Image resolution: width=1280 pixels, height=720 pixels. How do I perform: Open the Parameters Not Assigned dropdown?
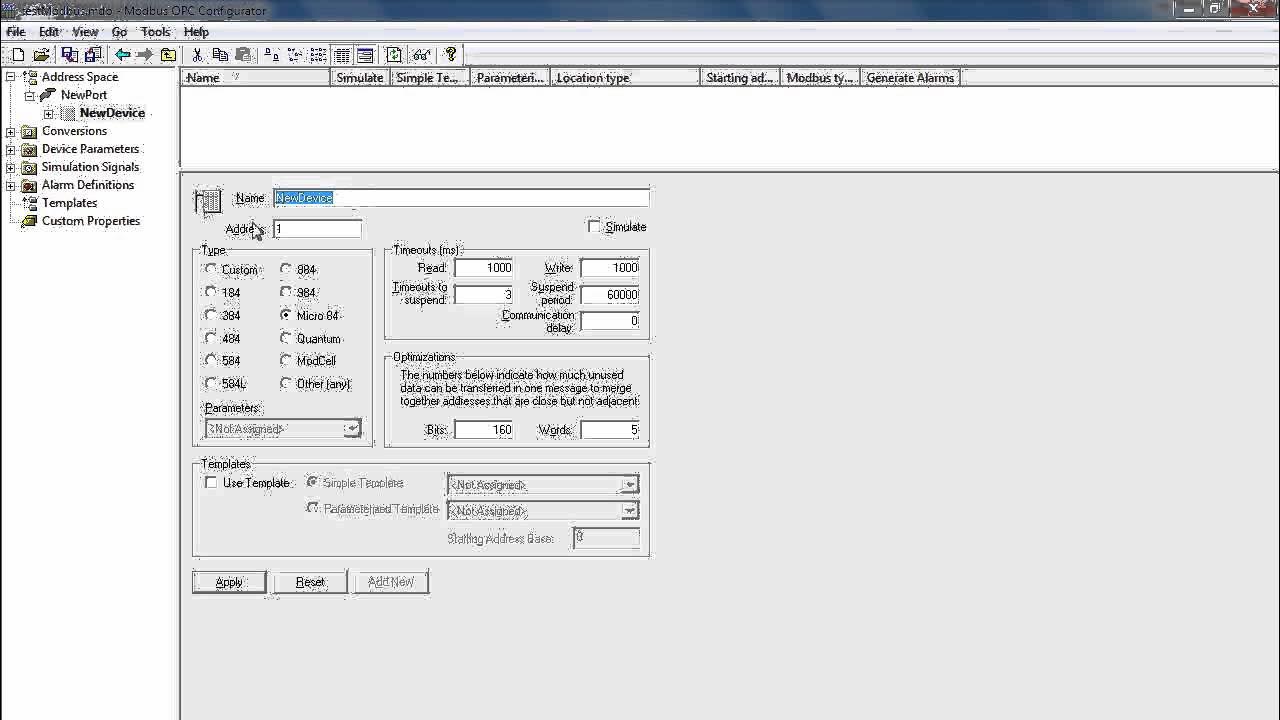click(351, 429)
